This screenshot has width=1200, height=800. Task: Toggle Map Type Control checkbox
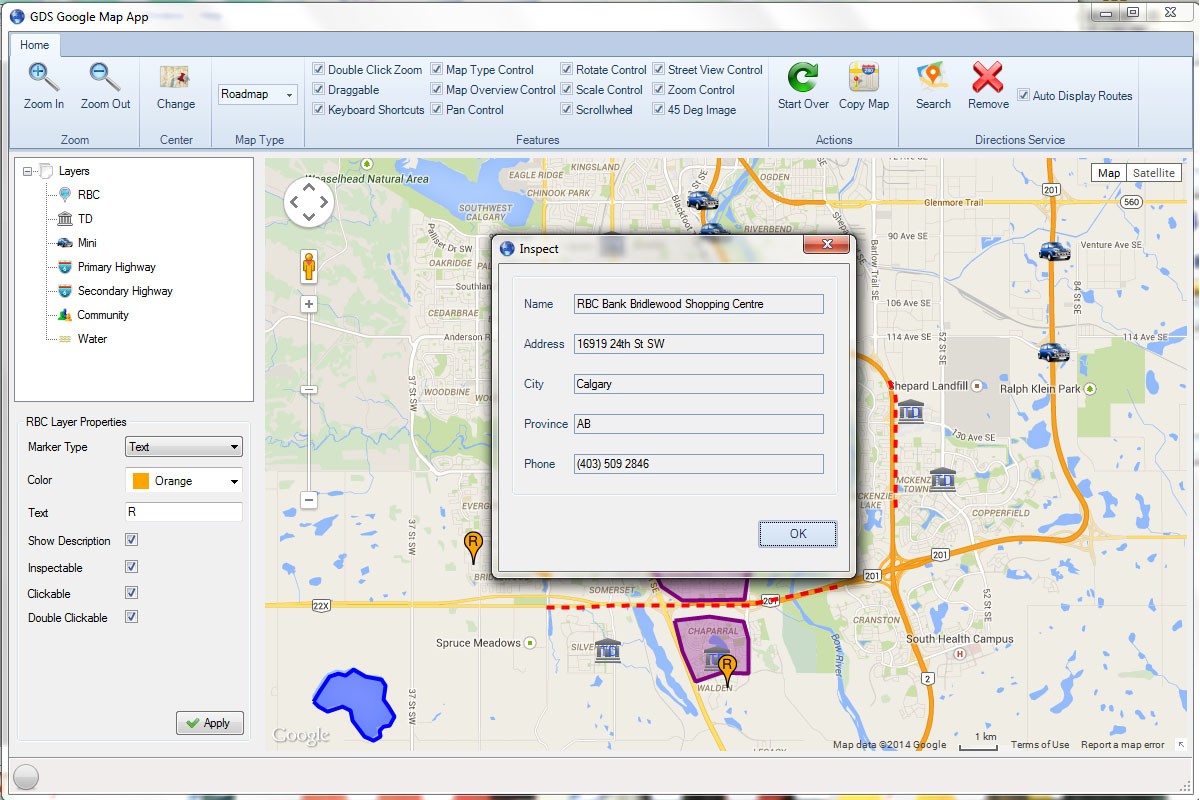437,69
